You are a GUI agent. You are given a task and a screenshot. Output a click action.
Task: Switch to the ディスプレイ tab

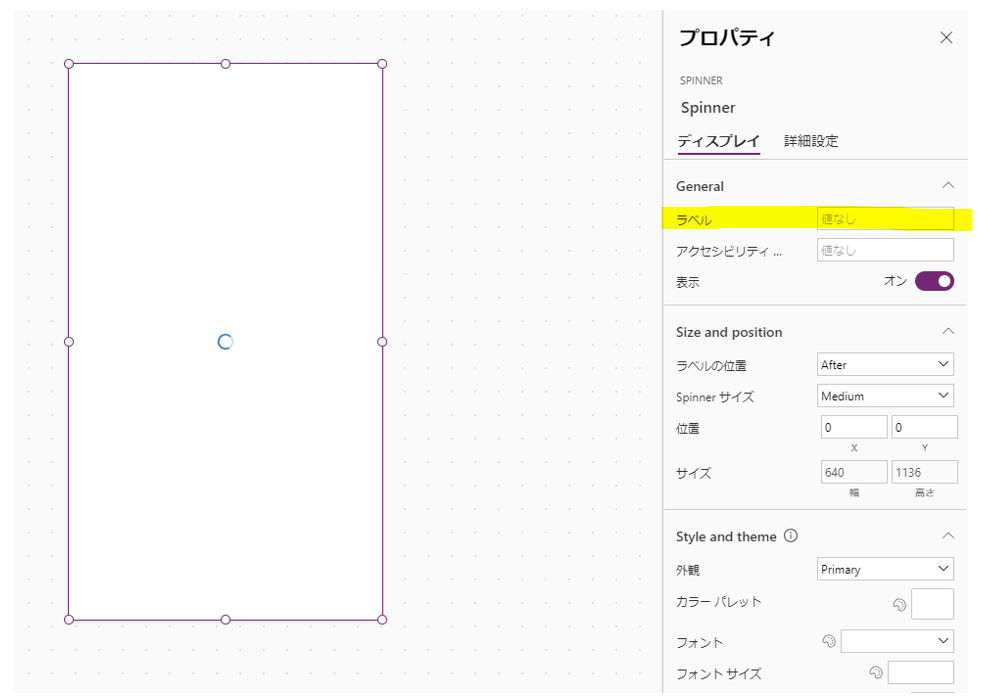point(719,141)
